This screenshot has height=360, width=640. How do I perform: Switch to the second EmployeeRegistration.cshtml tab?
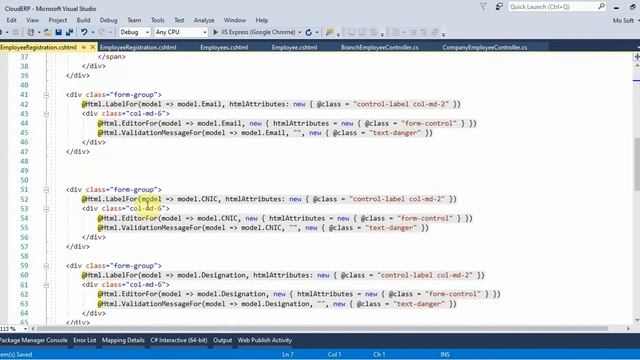point(138,47)
